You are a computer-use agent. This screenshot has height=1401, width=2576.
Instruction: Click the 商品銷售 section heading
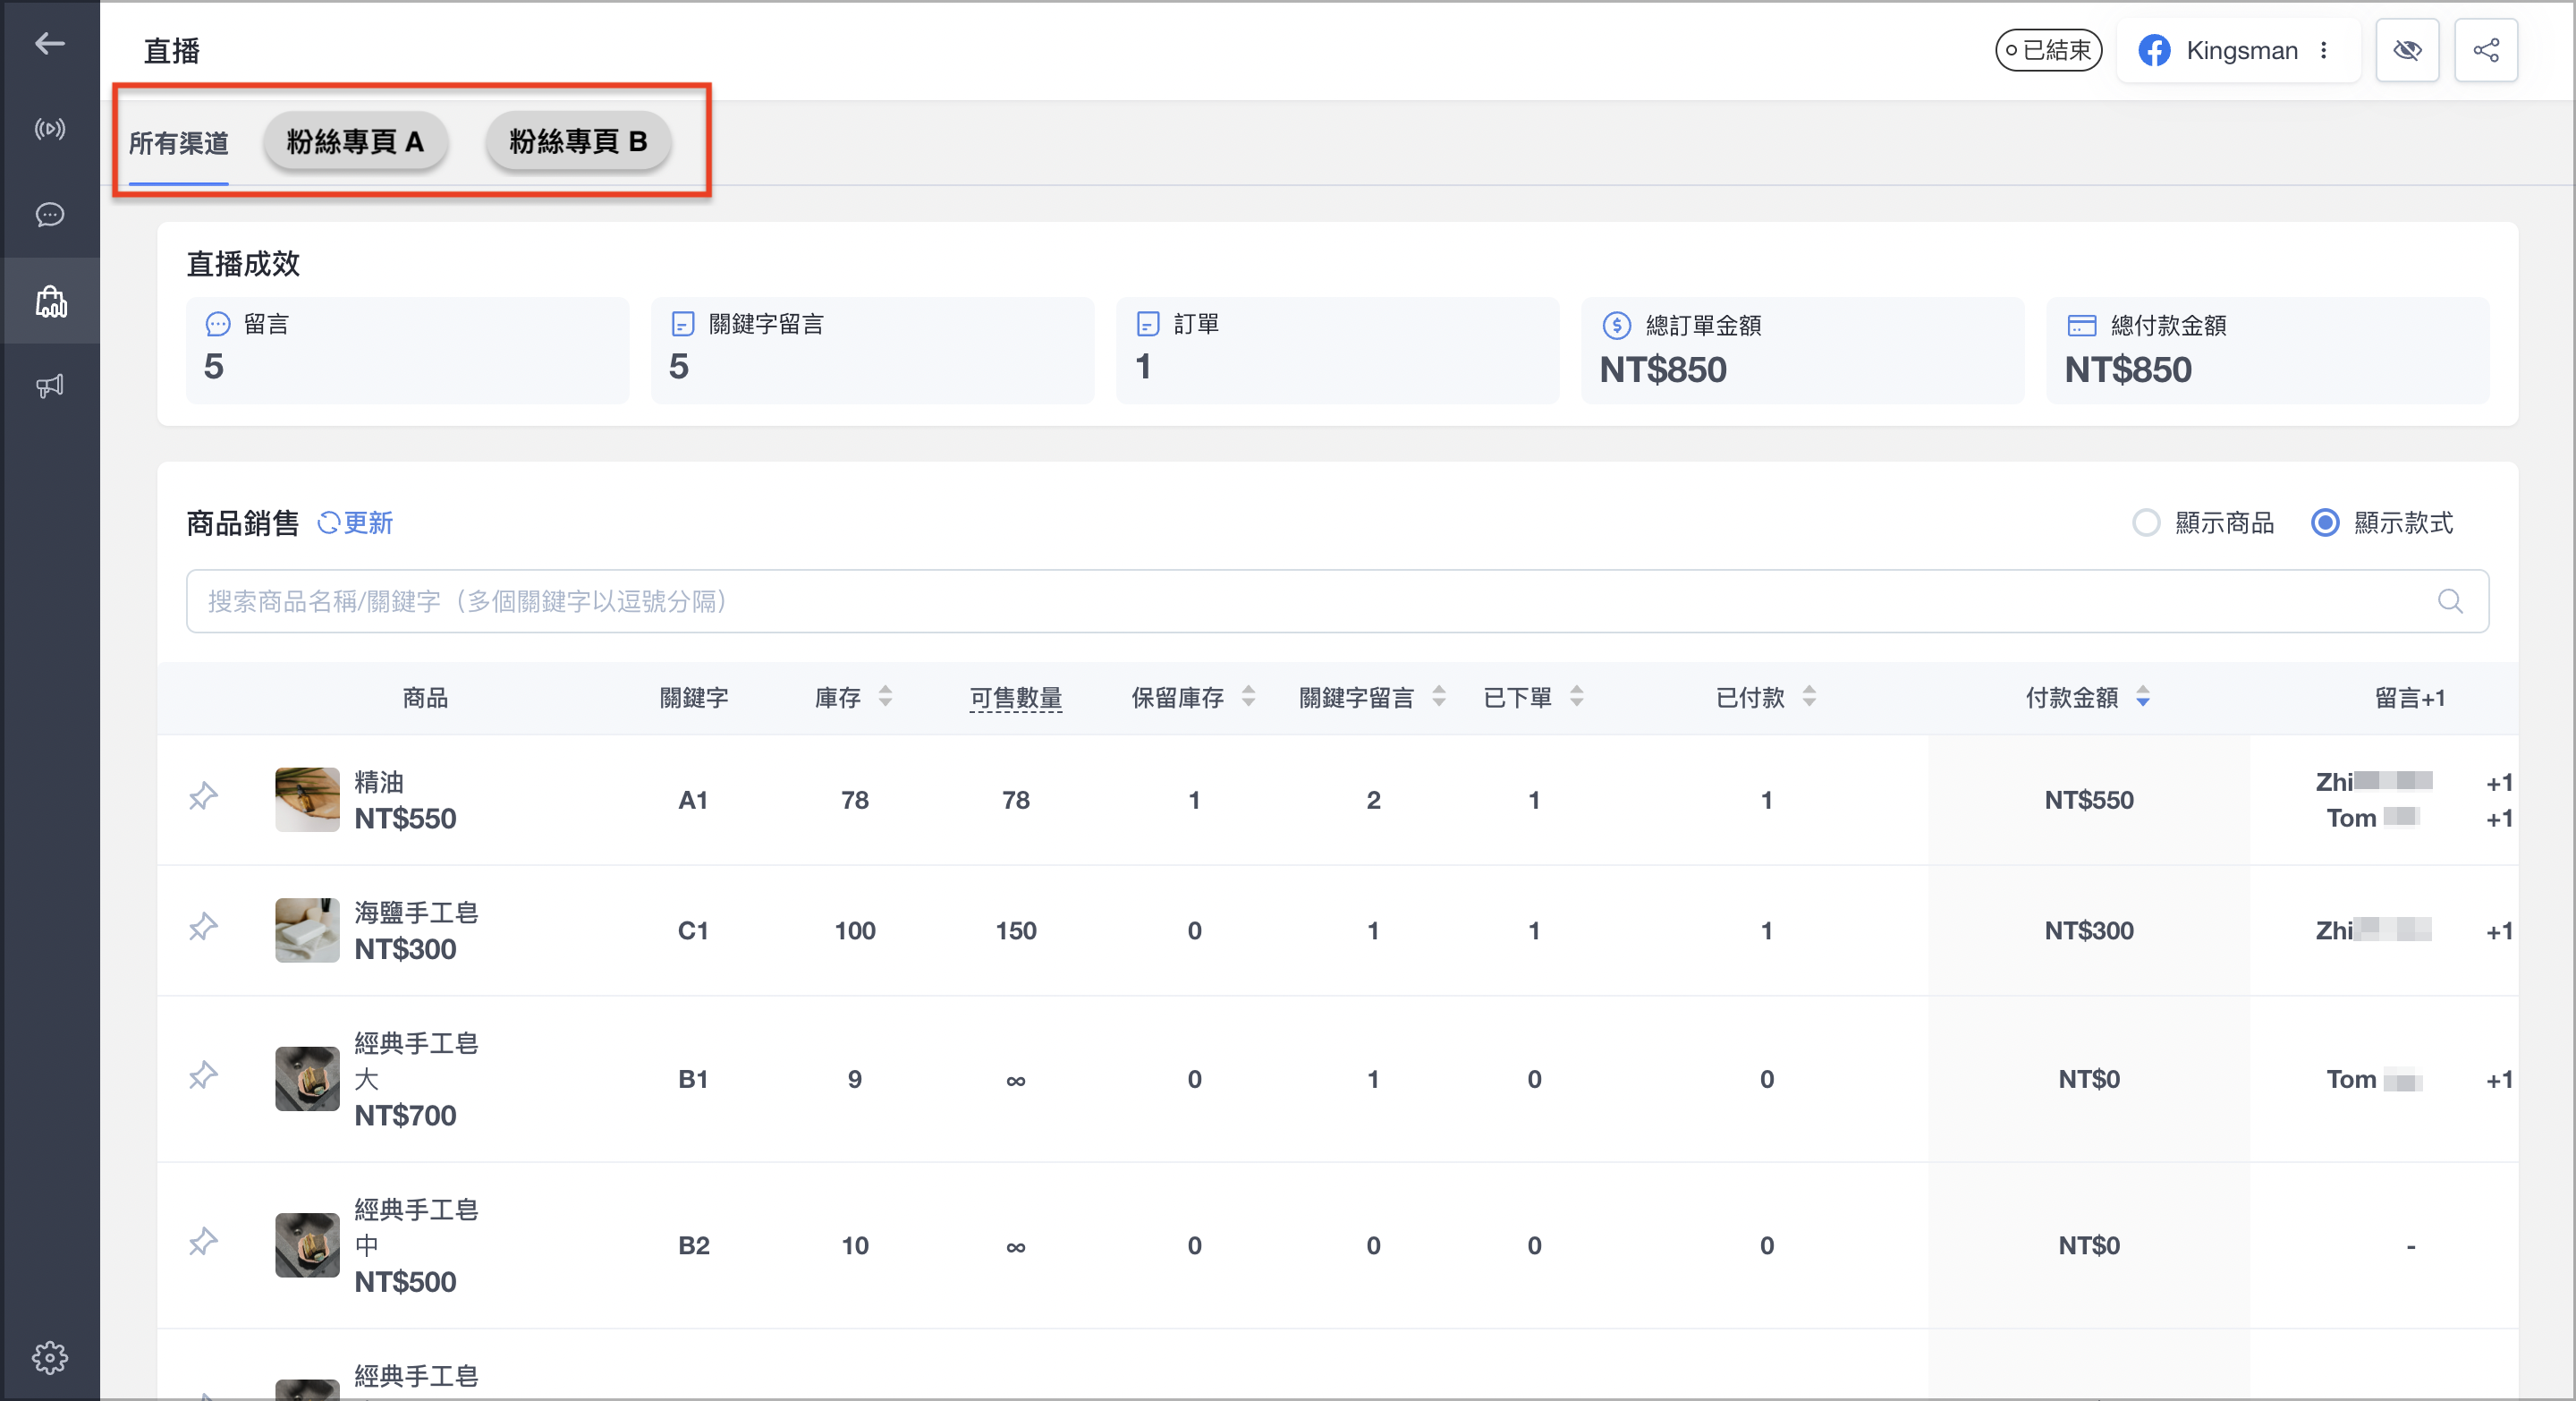243,523
